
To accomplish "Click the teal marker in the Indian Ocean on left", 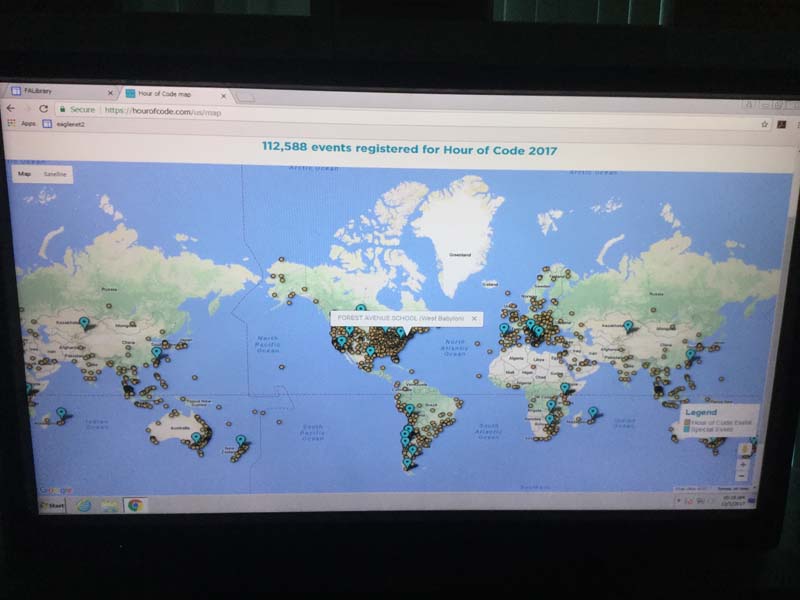I will point(61,413).
